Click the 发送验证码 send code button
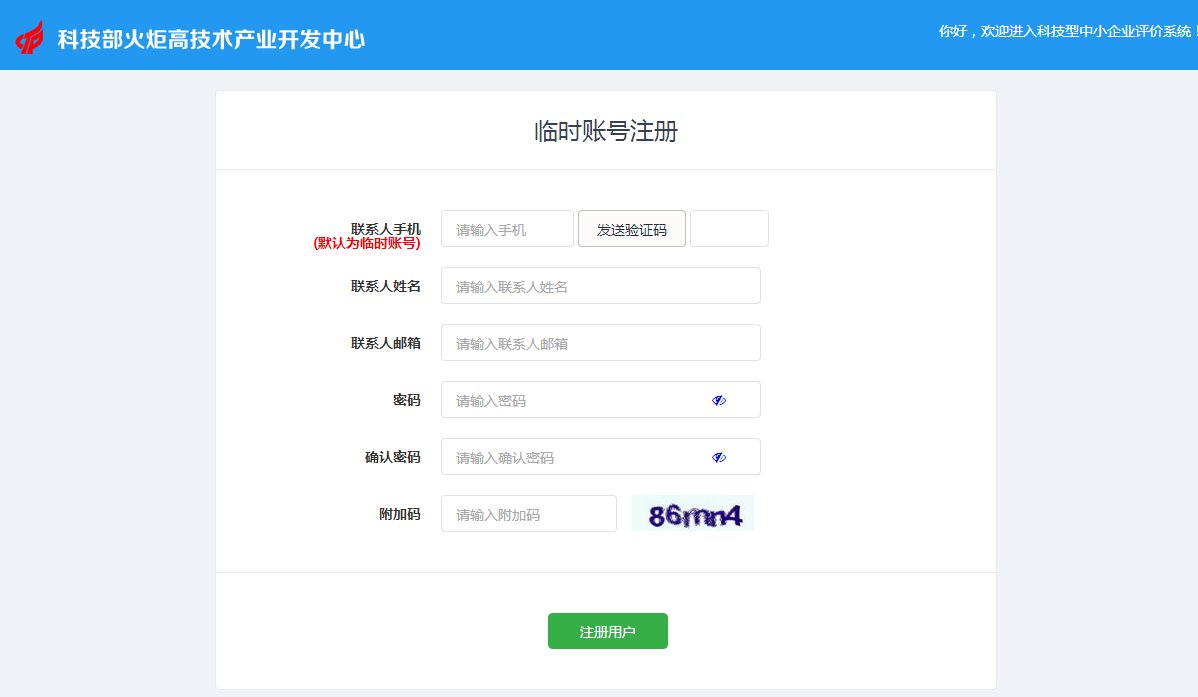The width and height of the screenshot is (1198, 697). click(x=631, y=228)
